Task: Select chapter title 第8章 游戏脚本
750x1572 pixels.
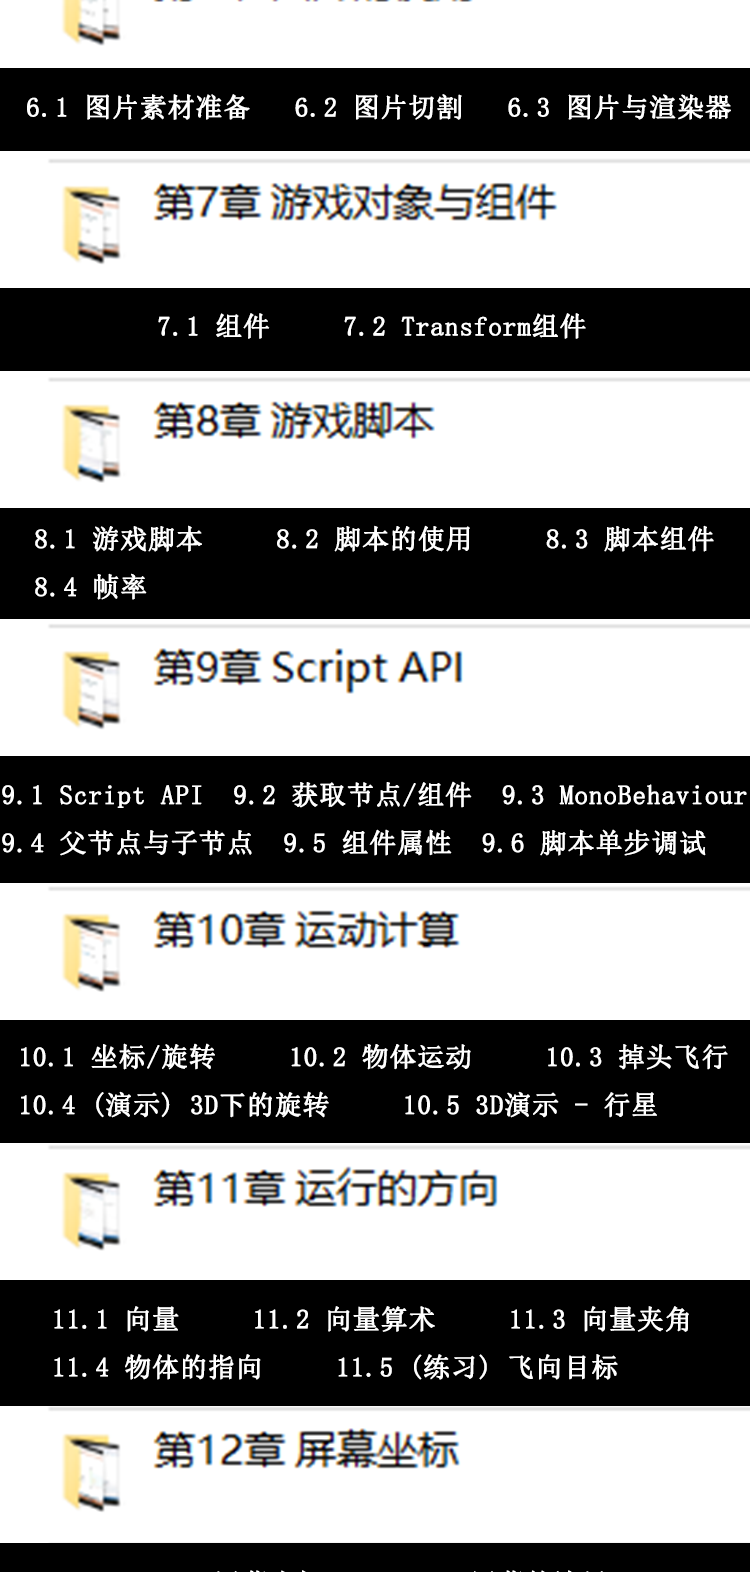Action: pyautogui.click(x=294, y=422)
